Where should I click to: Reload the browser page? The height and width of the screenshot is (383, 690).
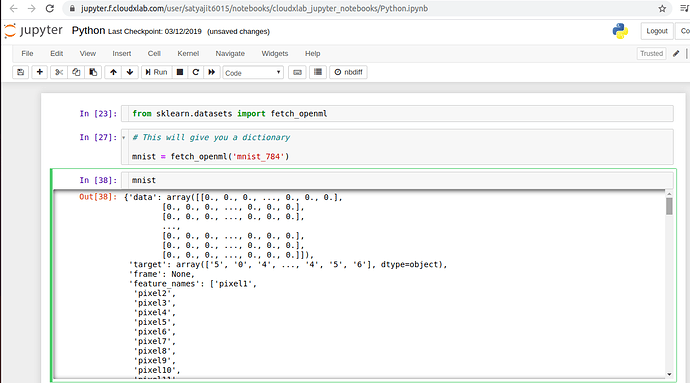[x=50, y=8]
